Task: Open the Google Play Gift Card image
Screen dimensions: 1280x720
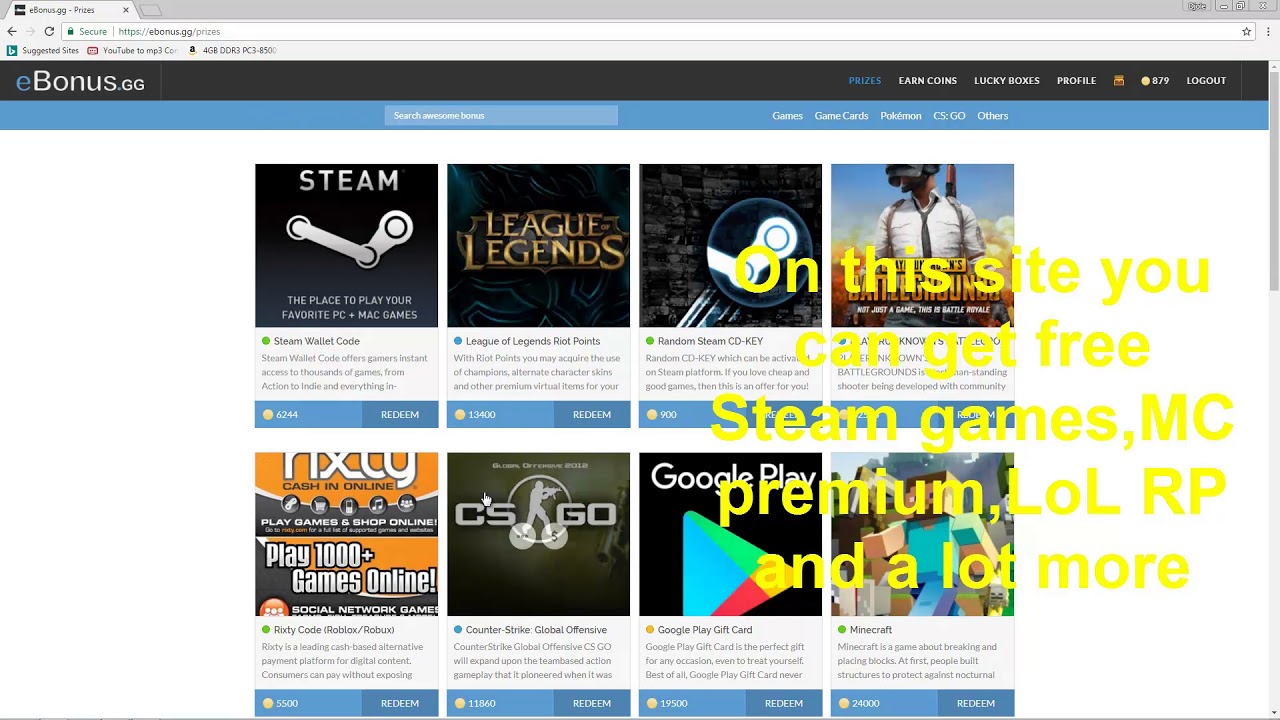Action: [x=730, y=534]
